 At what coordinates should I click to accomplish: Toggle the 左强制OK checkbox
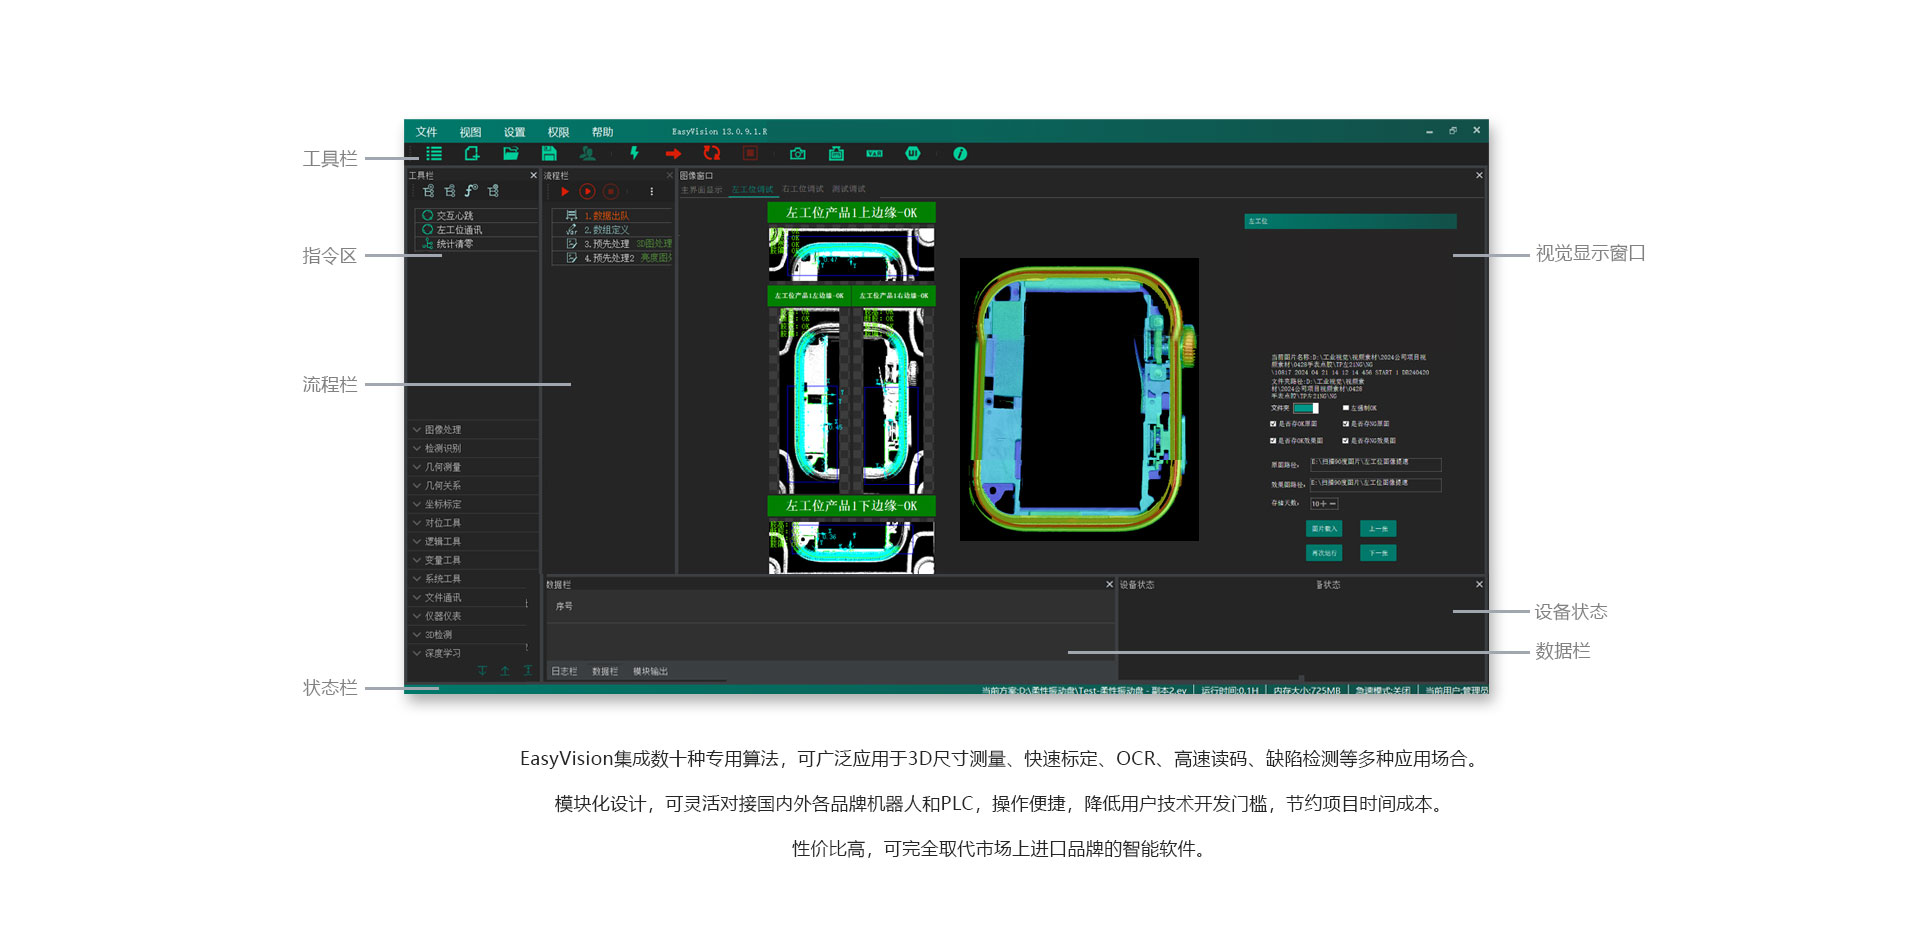[x=1345, y=408]
